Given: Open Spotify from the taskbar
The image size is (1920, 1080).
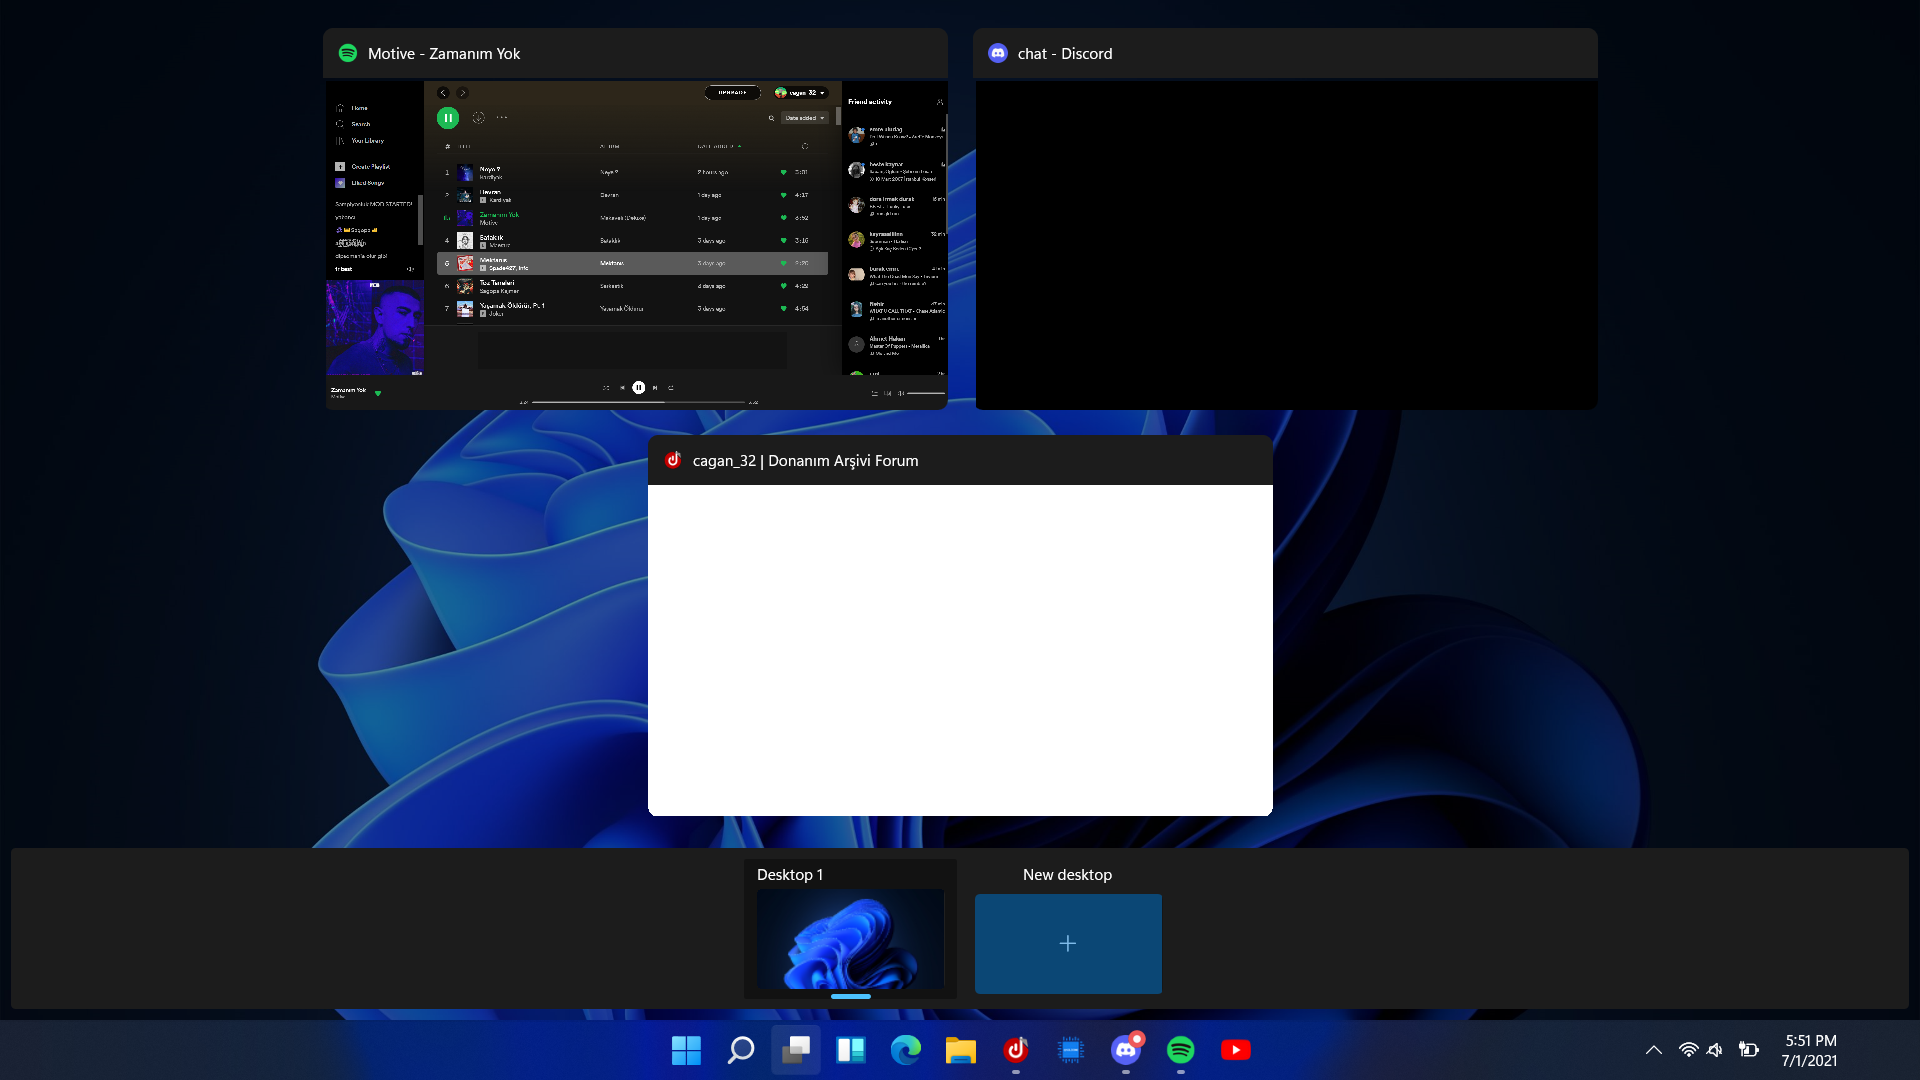Looking at the screenshot, I should pyautogui.click(x=1181, y=1050).
